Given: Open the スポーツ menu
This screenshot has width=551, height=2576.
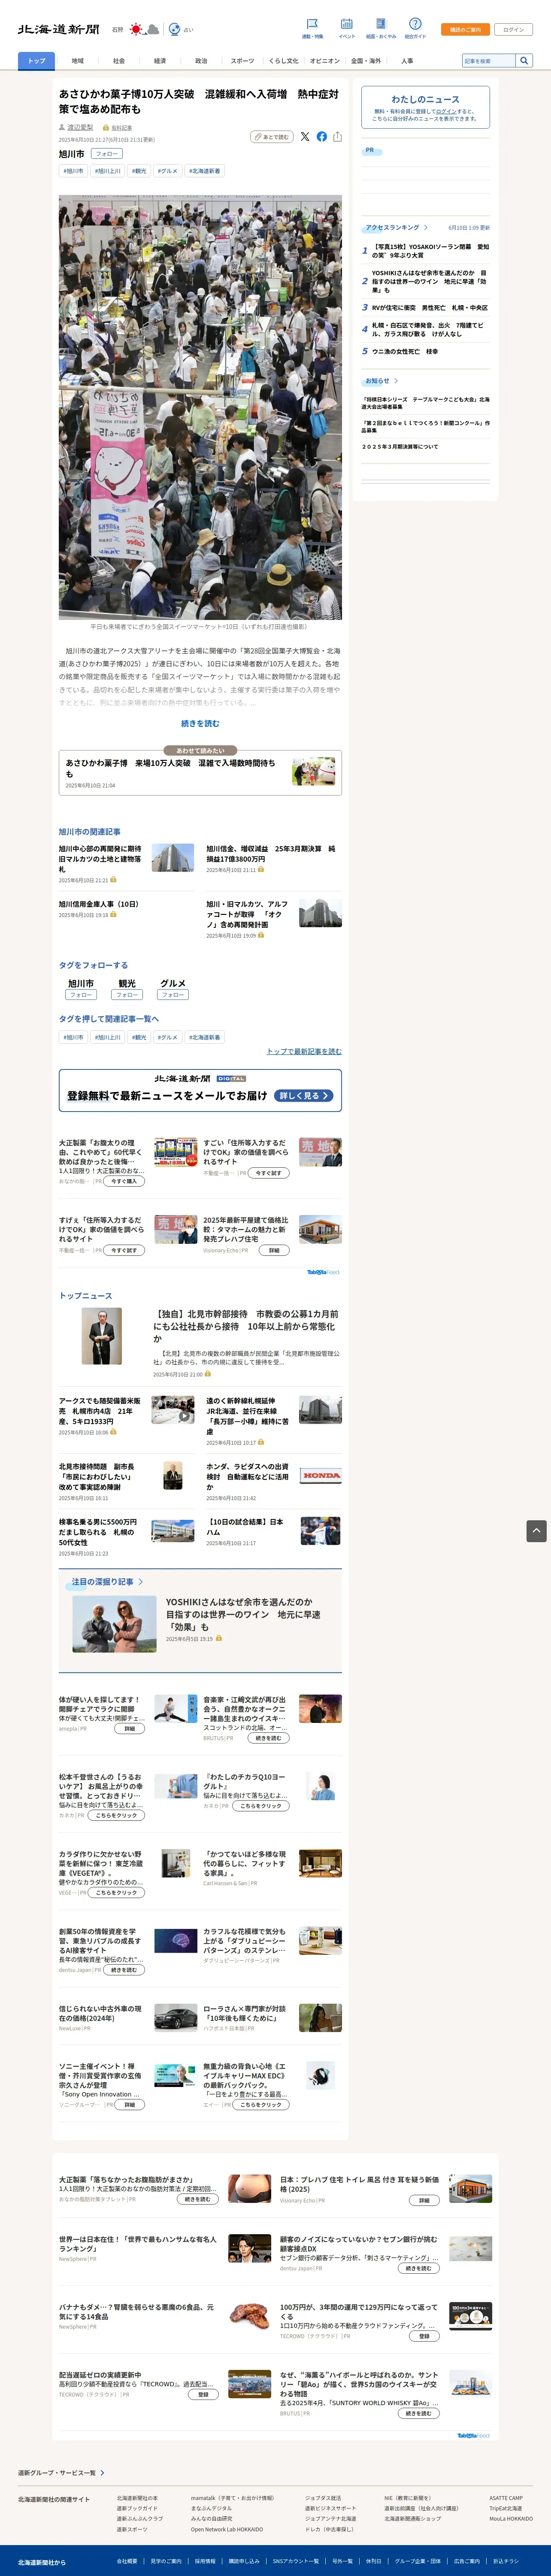Looking at the screenshot, I should coord(242,61).
